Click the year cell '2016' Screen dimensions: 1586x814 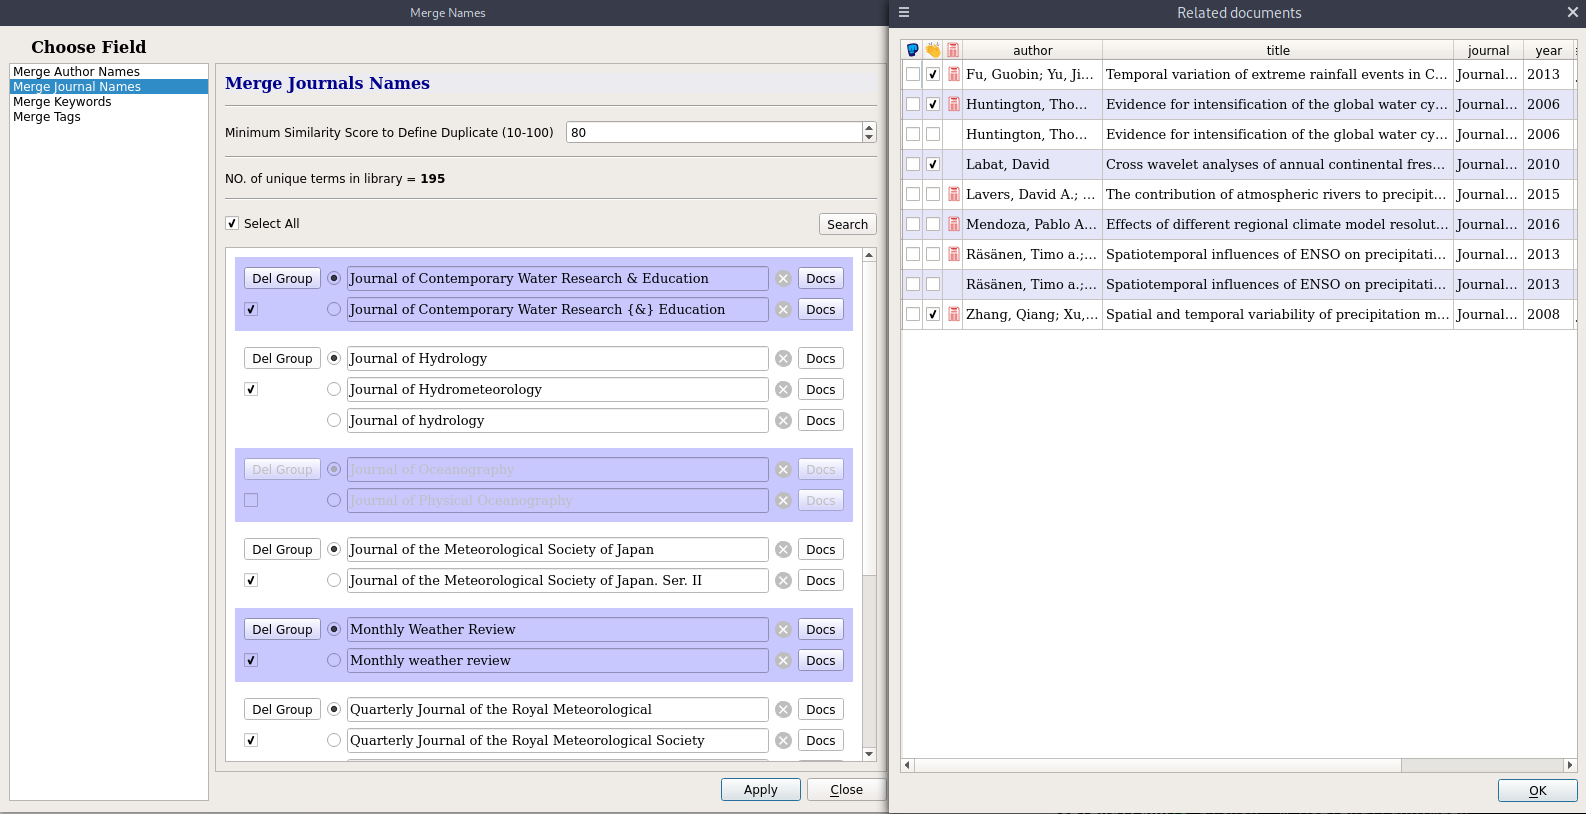point(1549,224)
